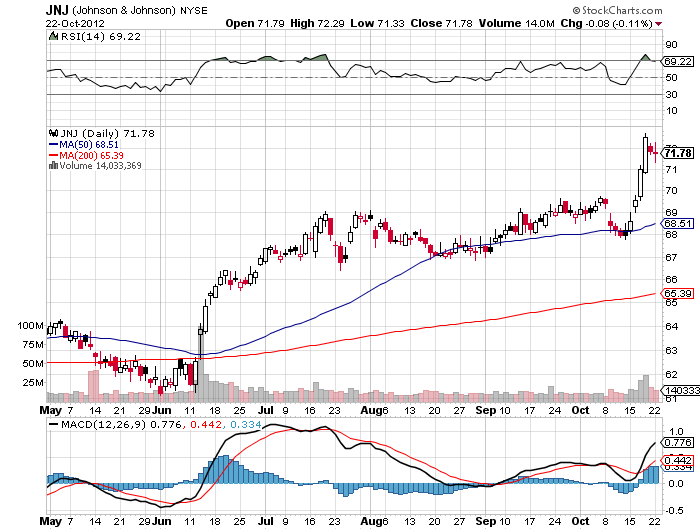Click the 65.39 MA(200) price tag
Screen dimensions: 700x530
coord(678,293)
